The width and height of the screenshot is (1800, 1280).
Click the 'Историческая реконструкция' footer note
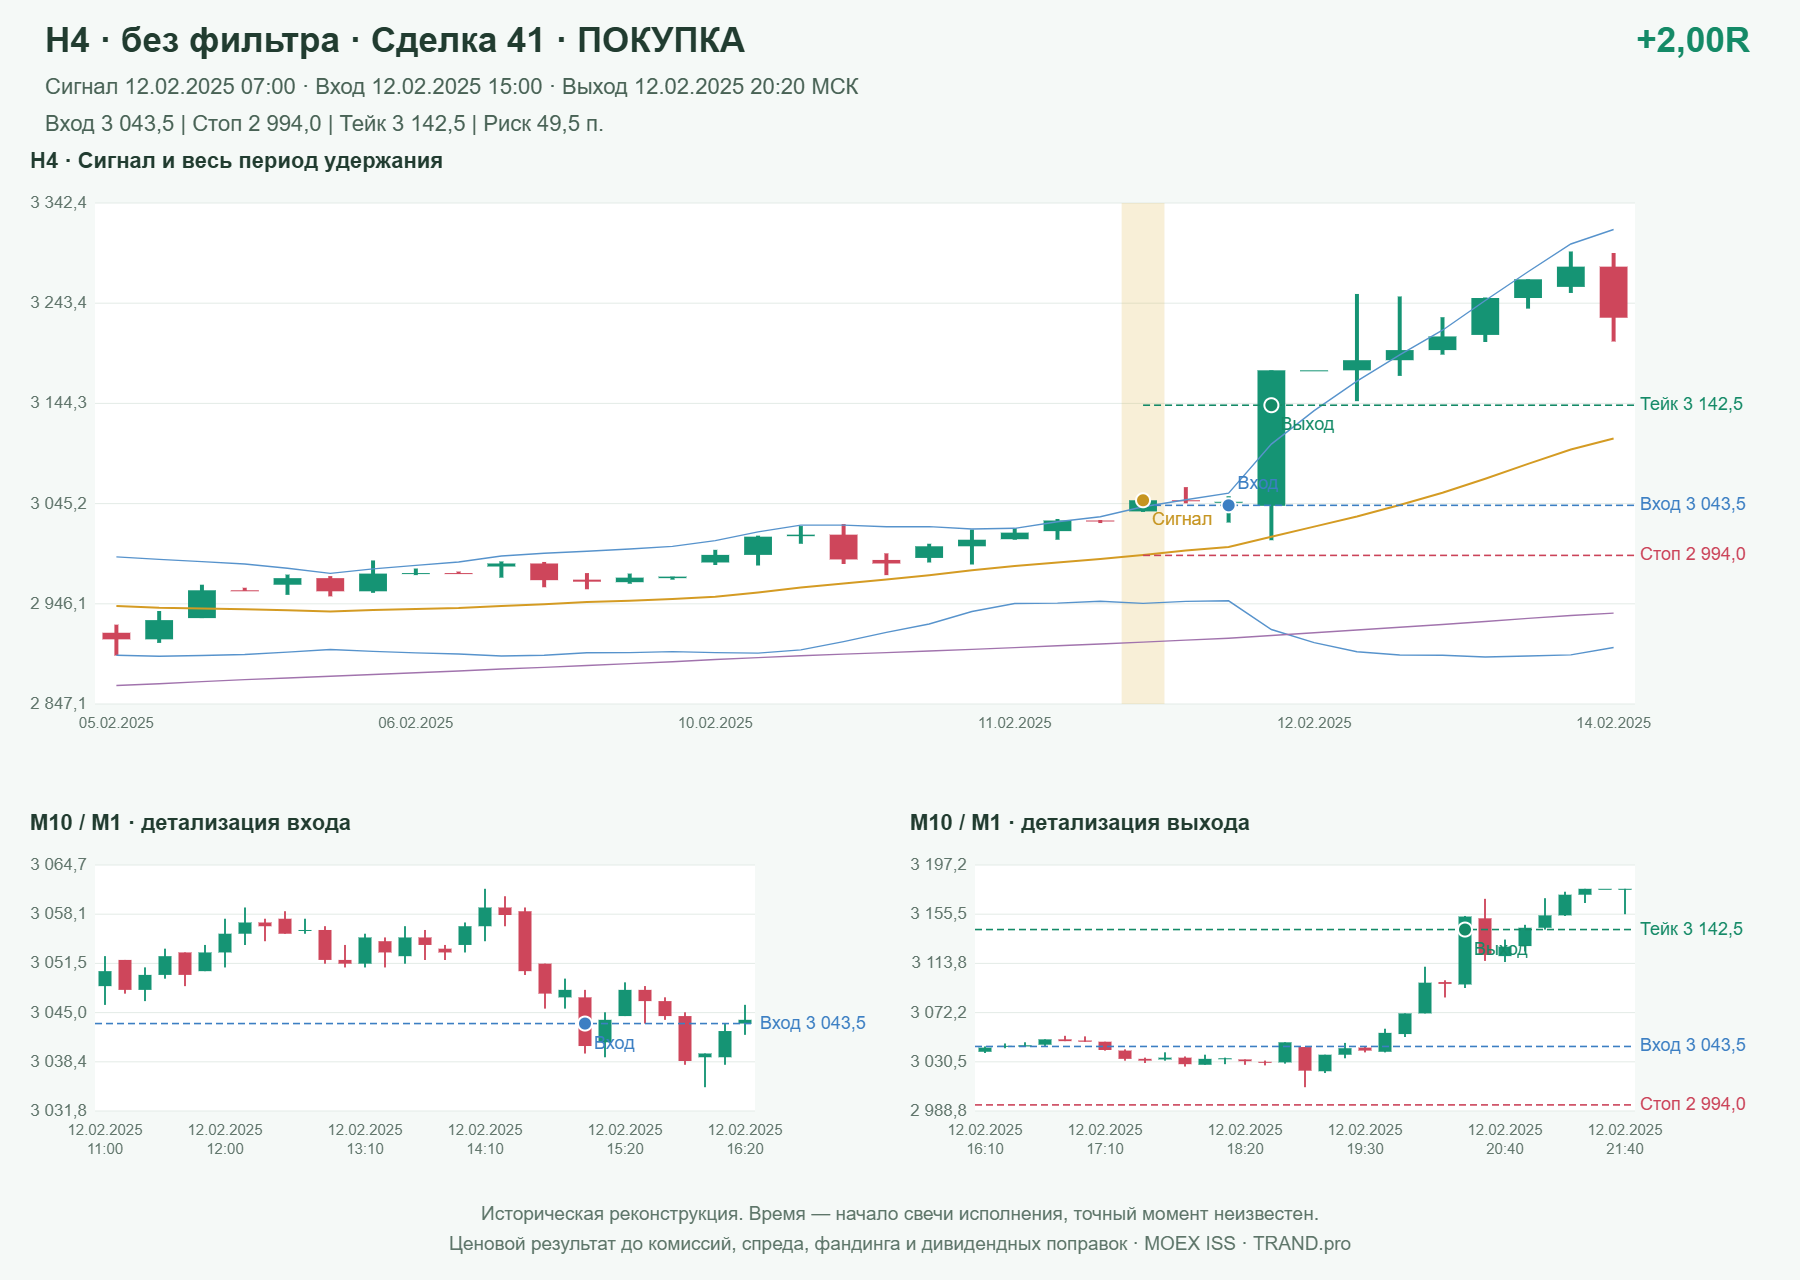900,1214
